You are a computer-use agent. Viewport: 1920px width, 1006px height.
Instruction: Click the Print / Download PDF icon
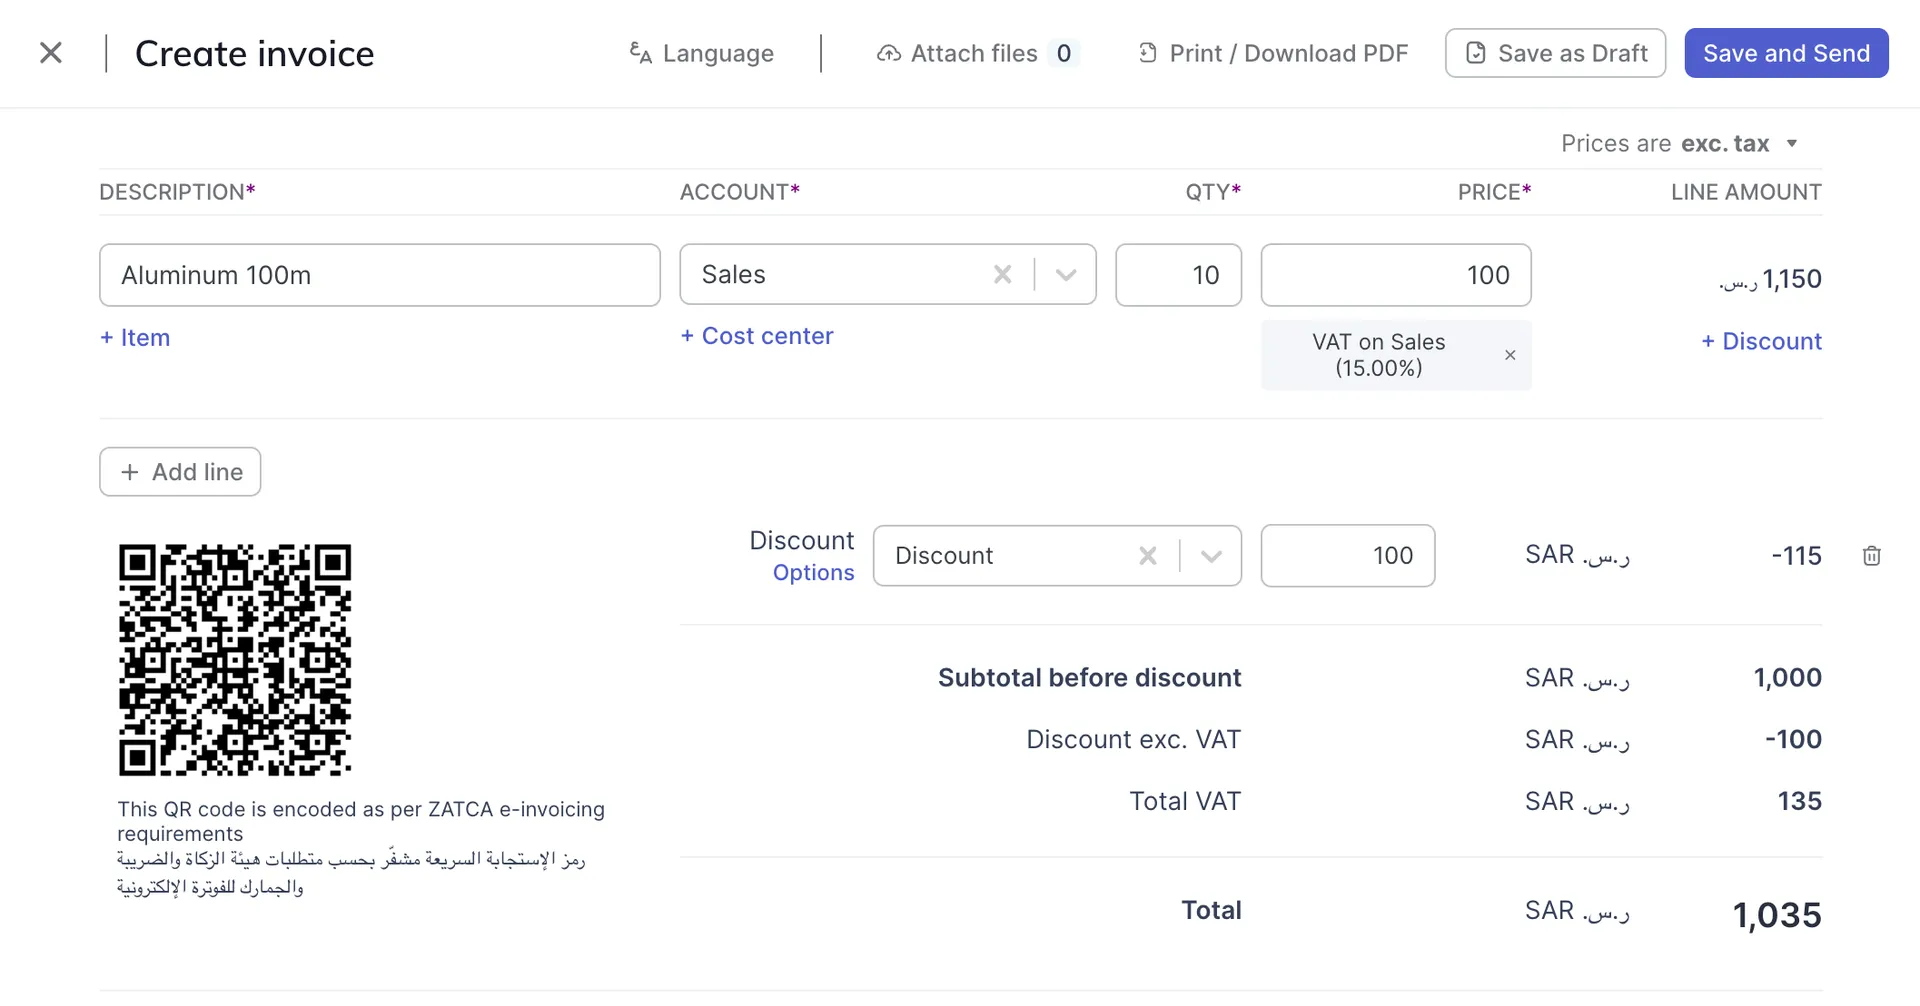(1147, 53)
